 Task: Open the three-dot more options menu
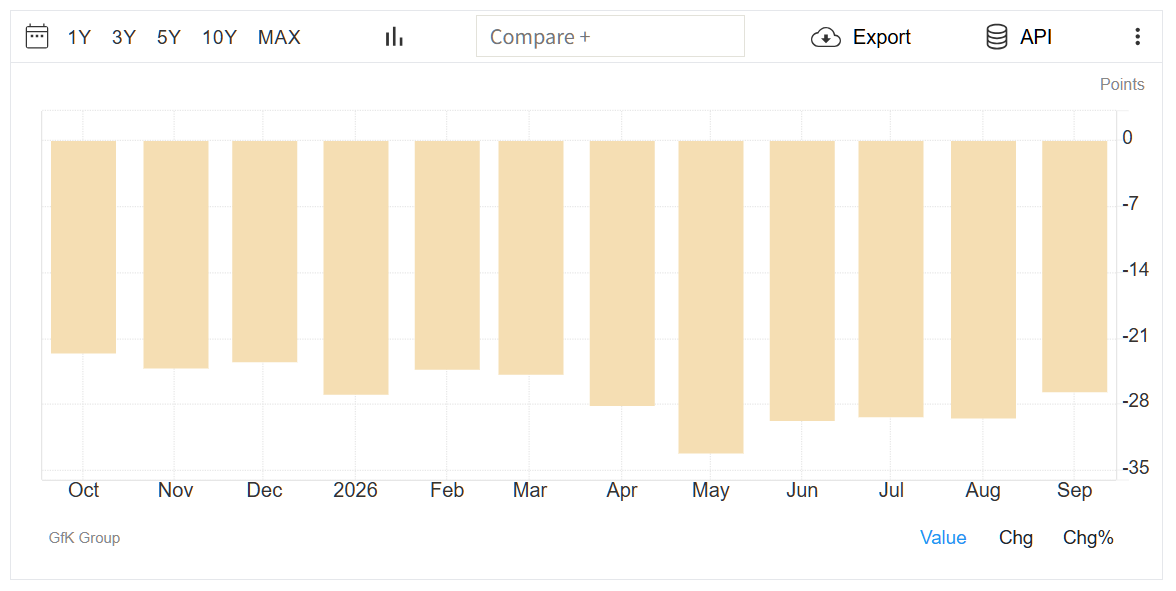point(1138,37)
